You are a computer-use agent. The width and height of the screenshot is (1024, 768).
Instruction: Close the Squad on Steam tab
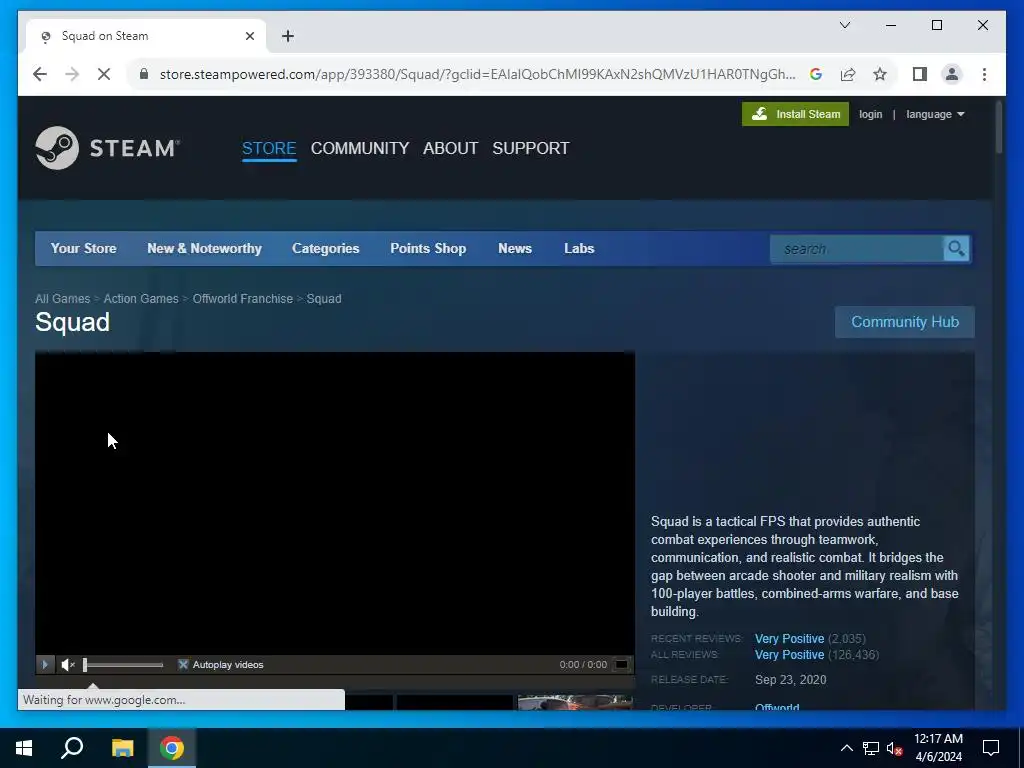pyautogui.click(x=249, y=36)
